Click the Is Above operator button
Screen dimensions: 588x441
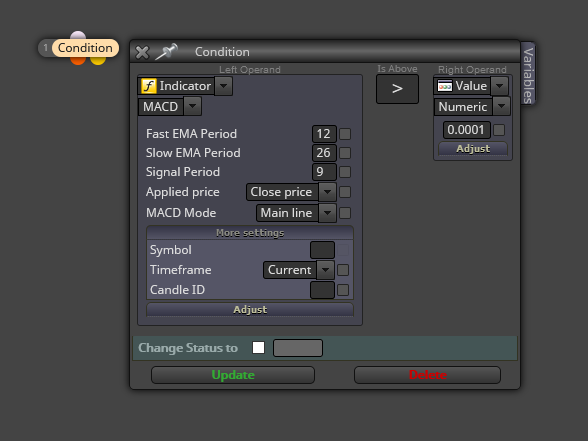click(x=397, y=89)
